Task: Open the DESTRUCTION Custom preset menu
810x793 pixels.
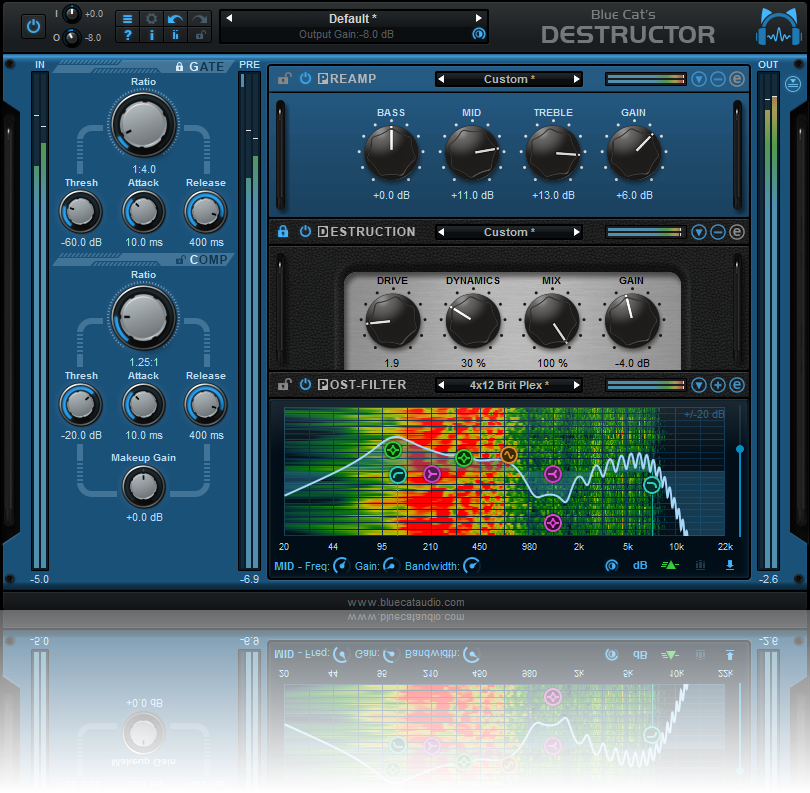Action: (x=509, y=232)
